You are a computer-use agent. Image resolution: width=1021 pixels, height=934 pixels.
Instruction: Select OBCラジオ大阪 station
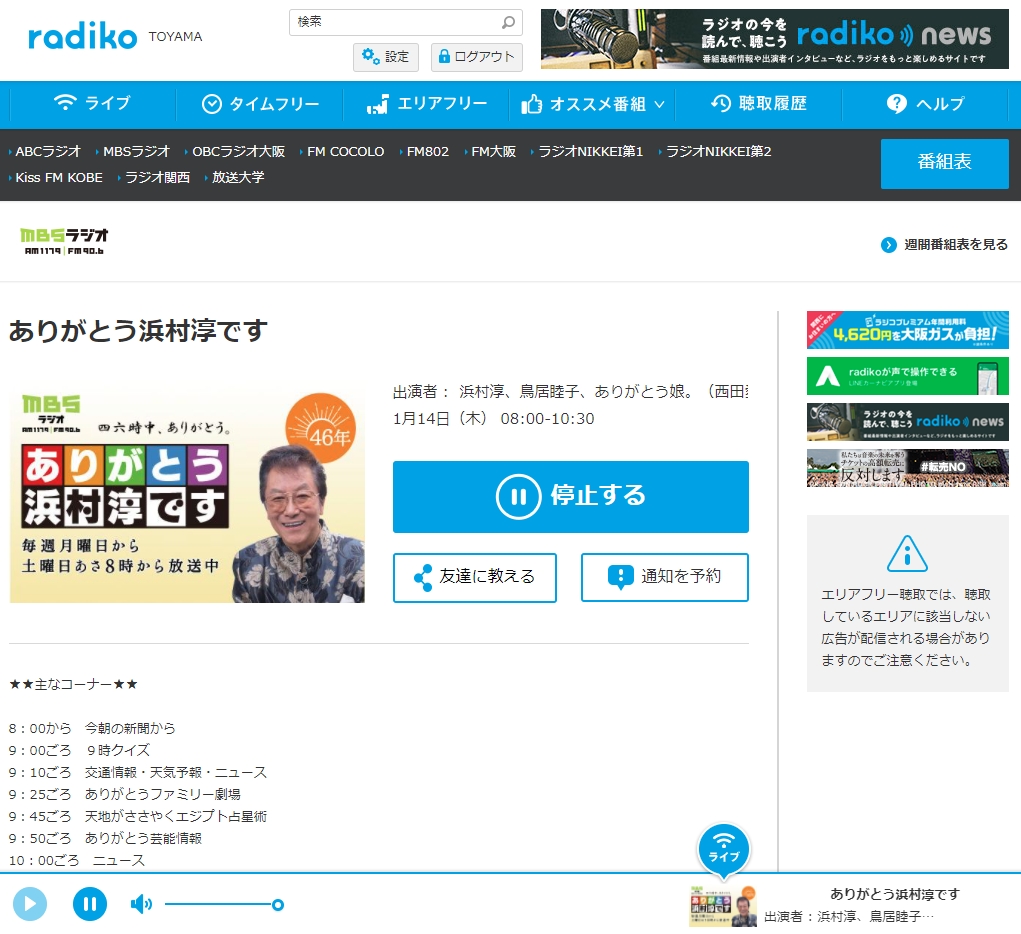238,151
